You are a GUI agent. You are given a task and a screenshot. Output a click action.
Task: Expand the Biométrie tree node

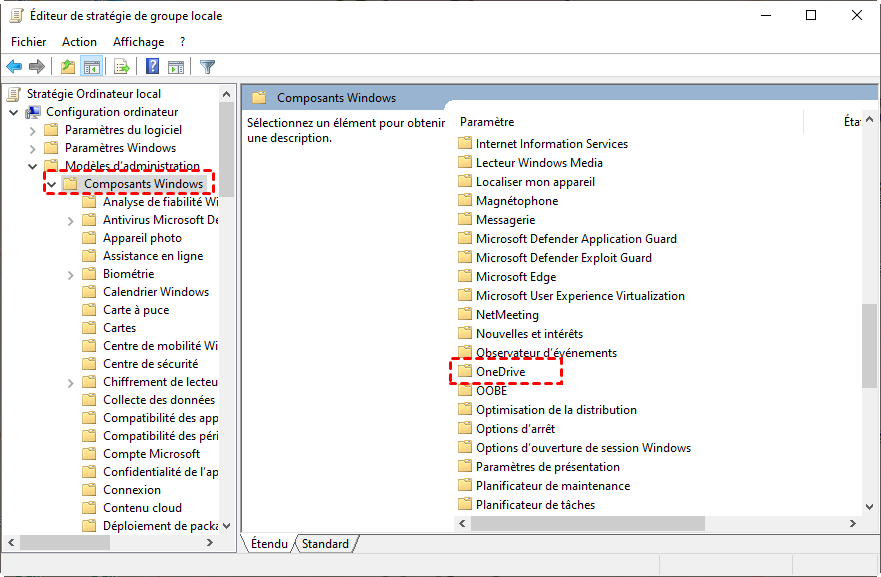(71, 274)
